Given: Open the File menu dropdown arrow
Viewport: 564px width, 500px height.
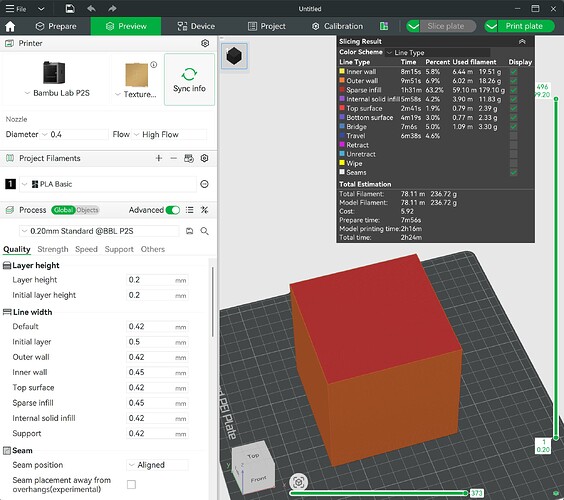Looking at the screenshot, I should (x=41, y=9).
